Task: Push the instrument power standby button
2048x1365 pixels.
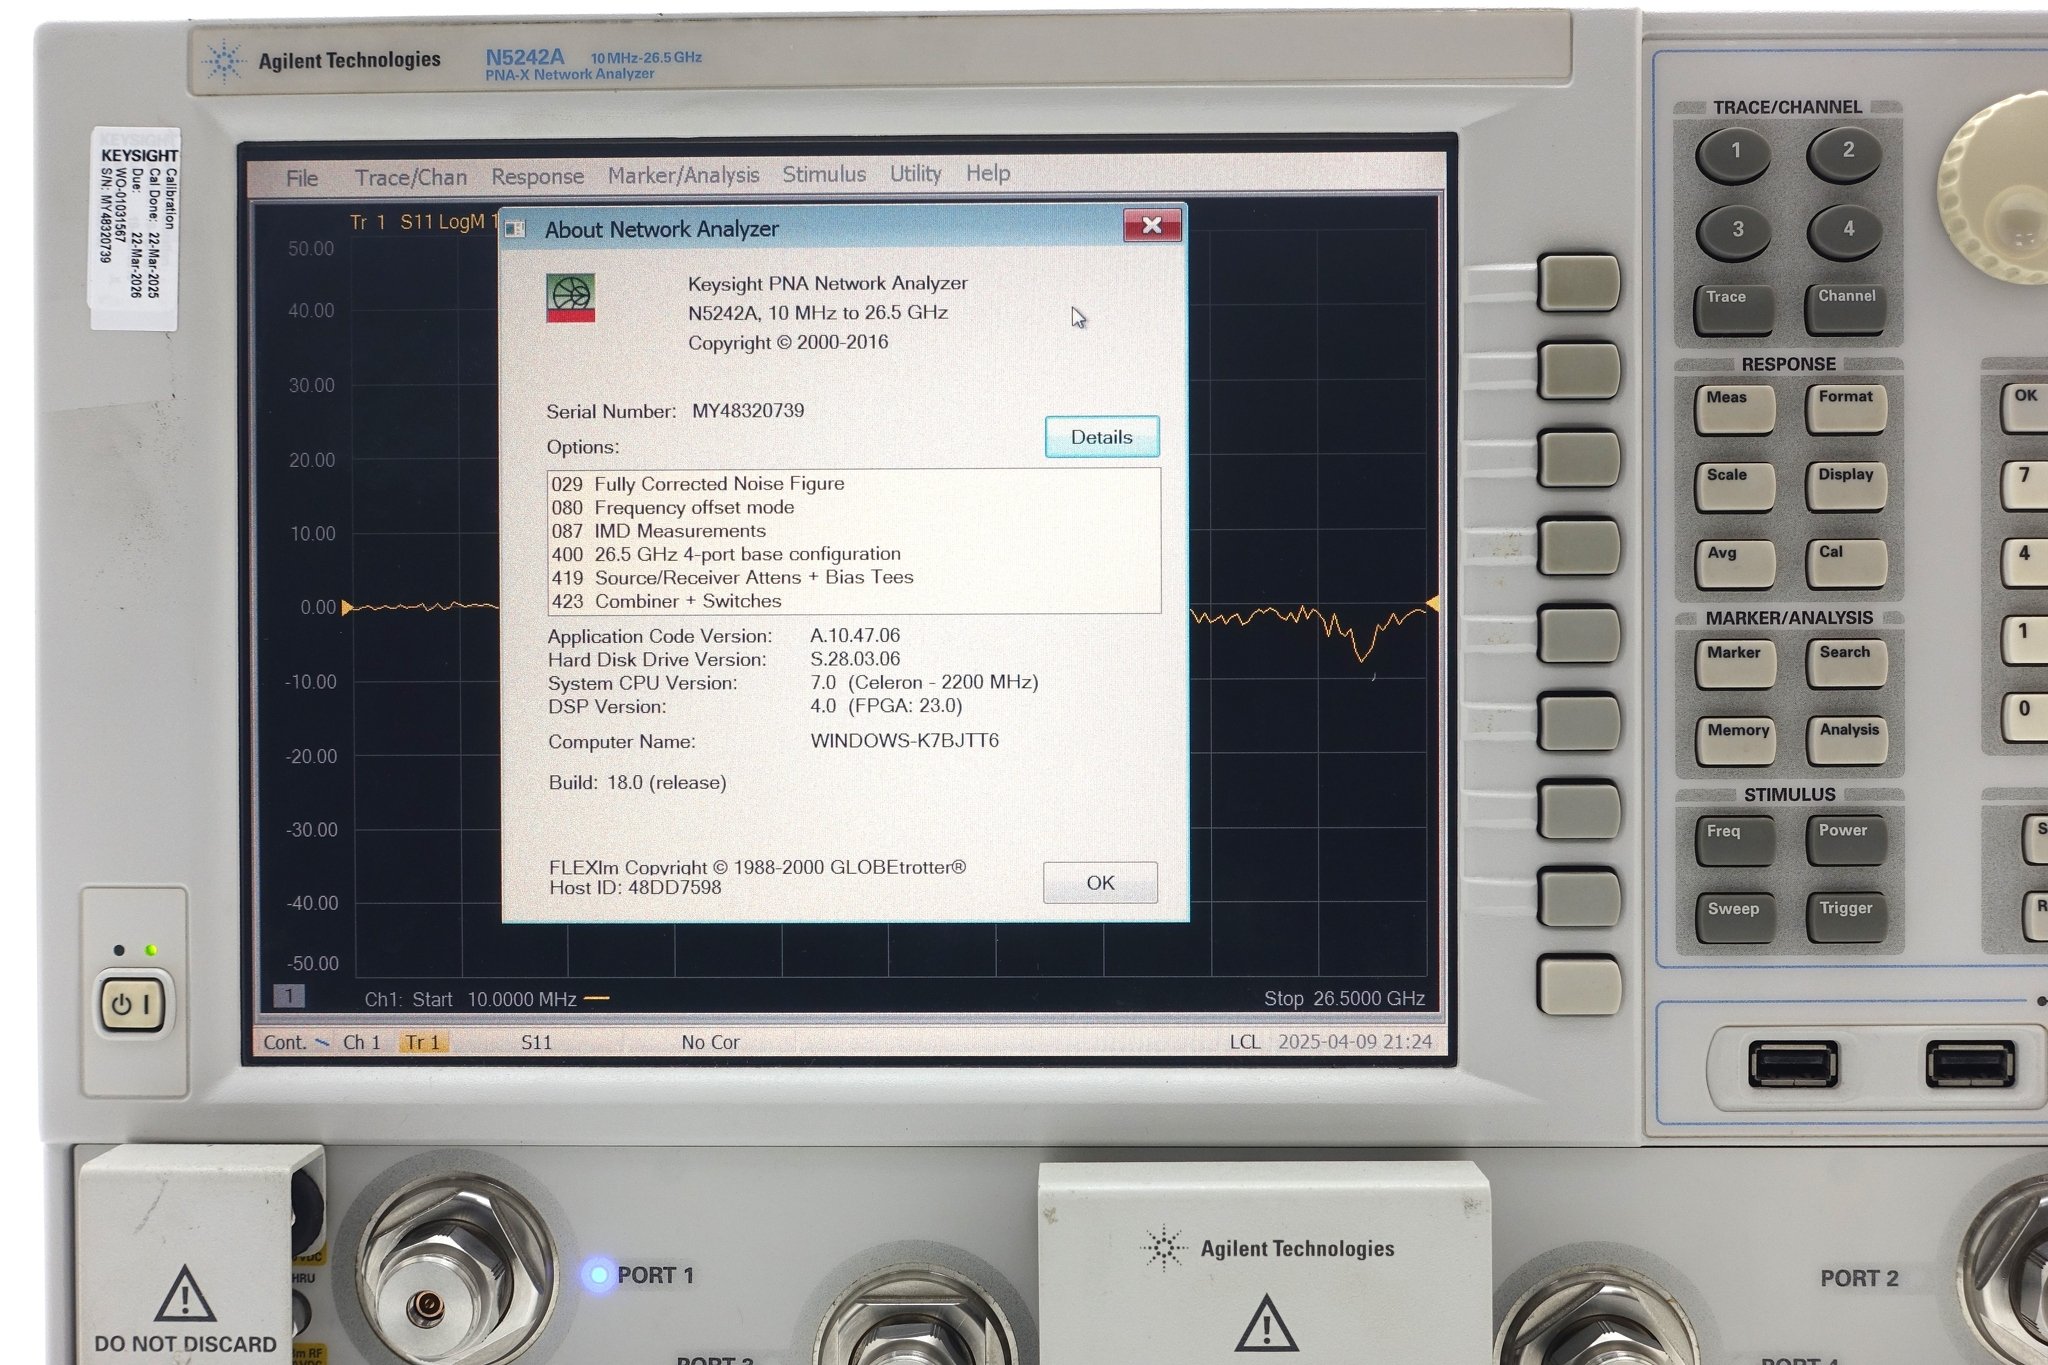Action: [x=131, y=1004]
